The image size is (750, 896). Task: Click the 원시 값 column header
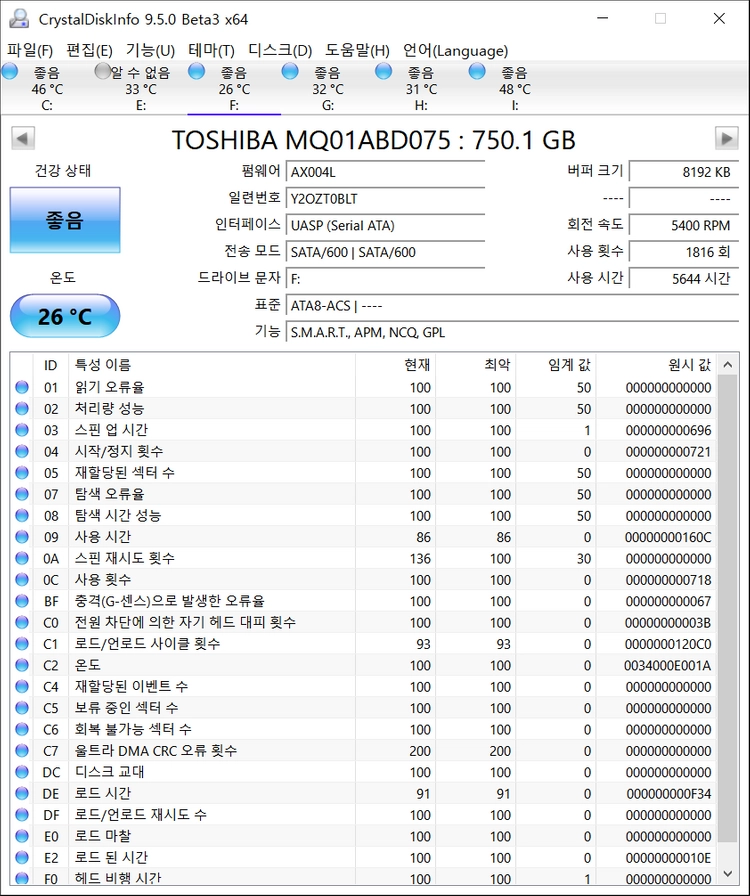tap(656, 365)
